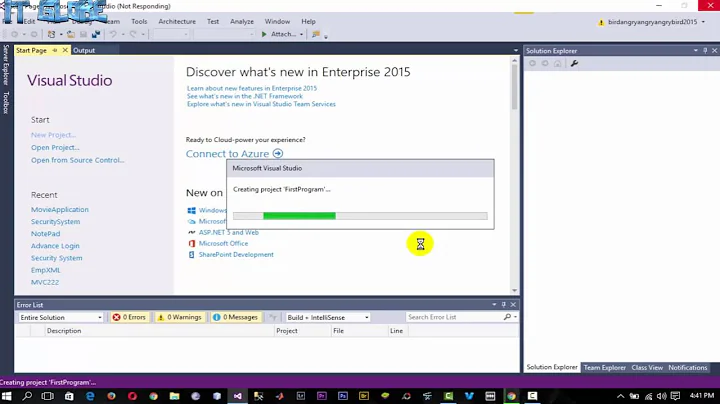Pin the Start Page tab
Image resolution: width=720 pixels, height=404 pixels.
click(55, 50)
